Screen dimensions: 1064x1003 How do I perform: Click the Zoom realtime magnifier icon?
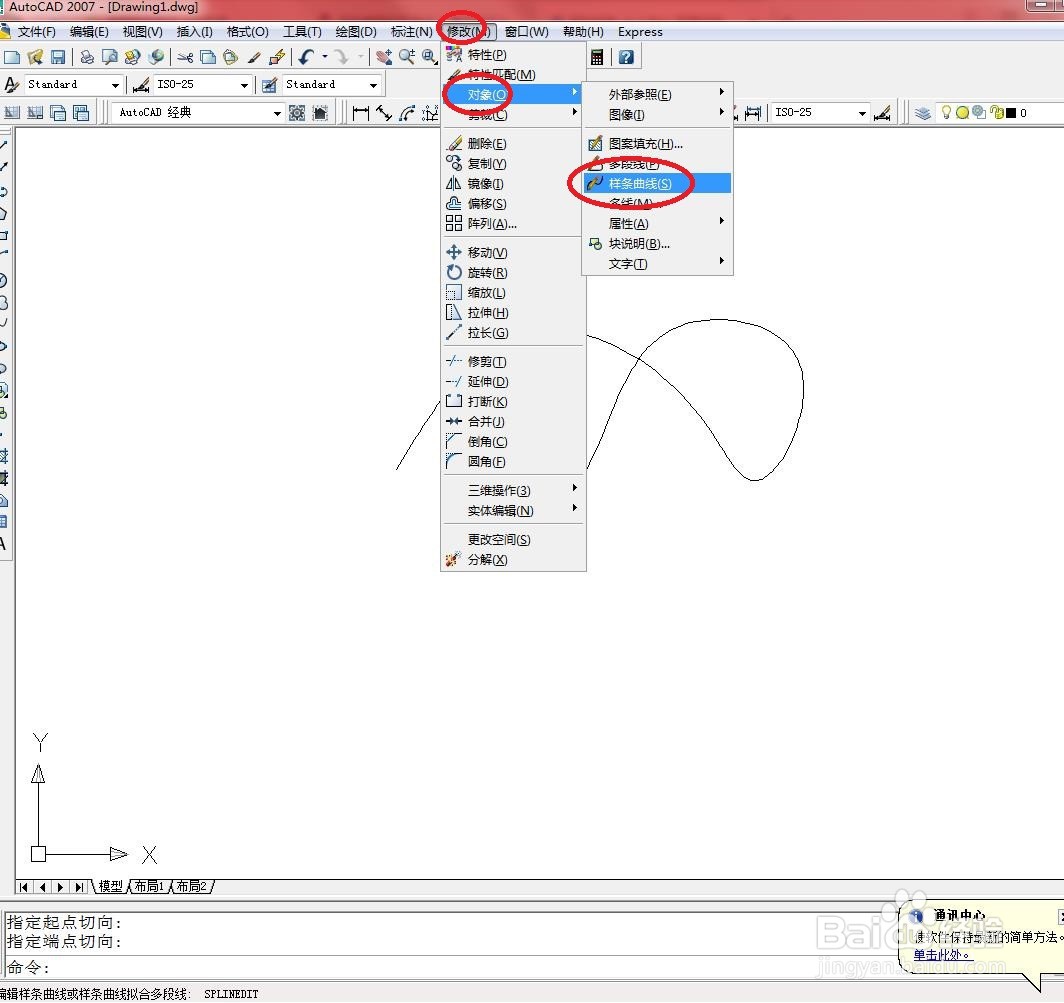[407, 57]
